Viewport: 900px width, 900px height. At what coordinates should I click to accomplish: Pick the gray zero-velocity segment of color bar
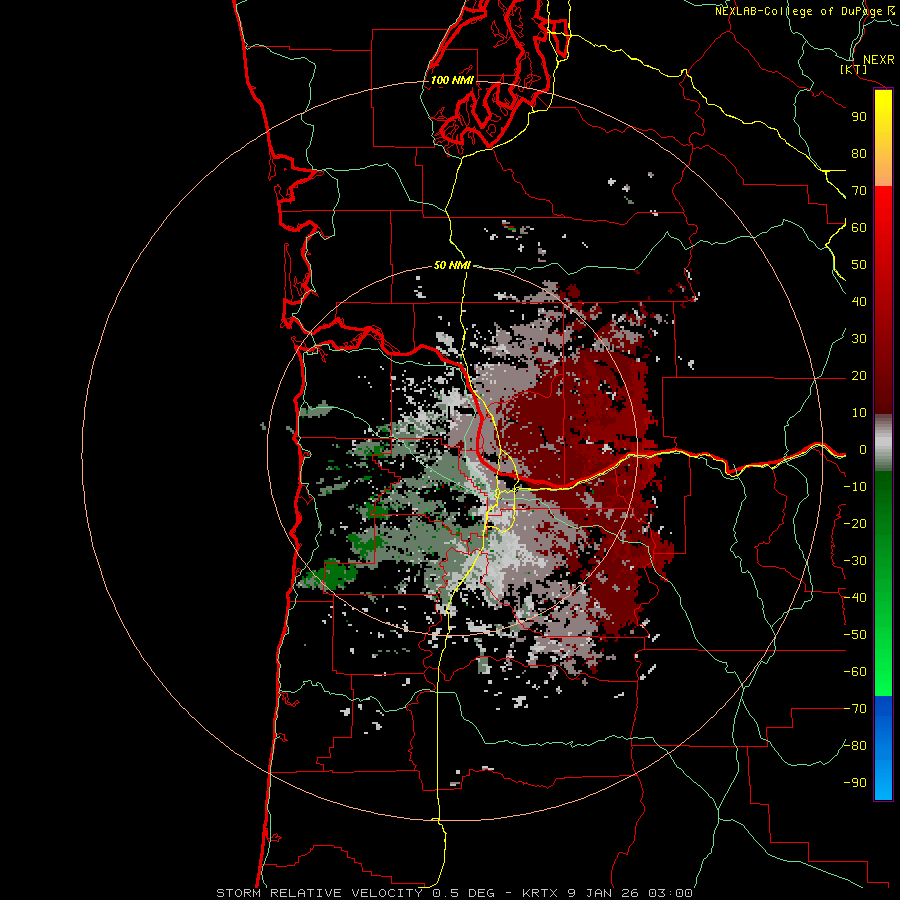883,442
